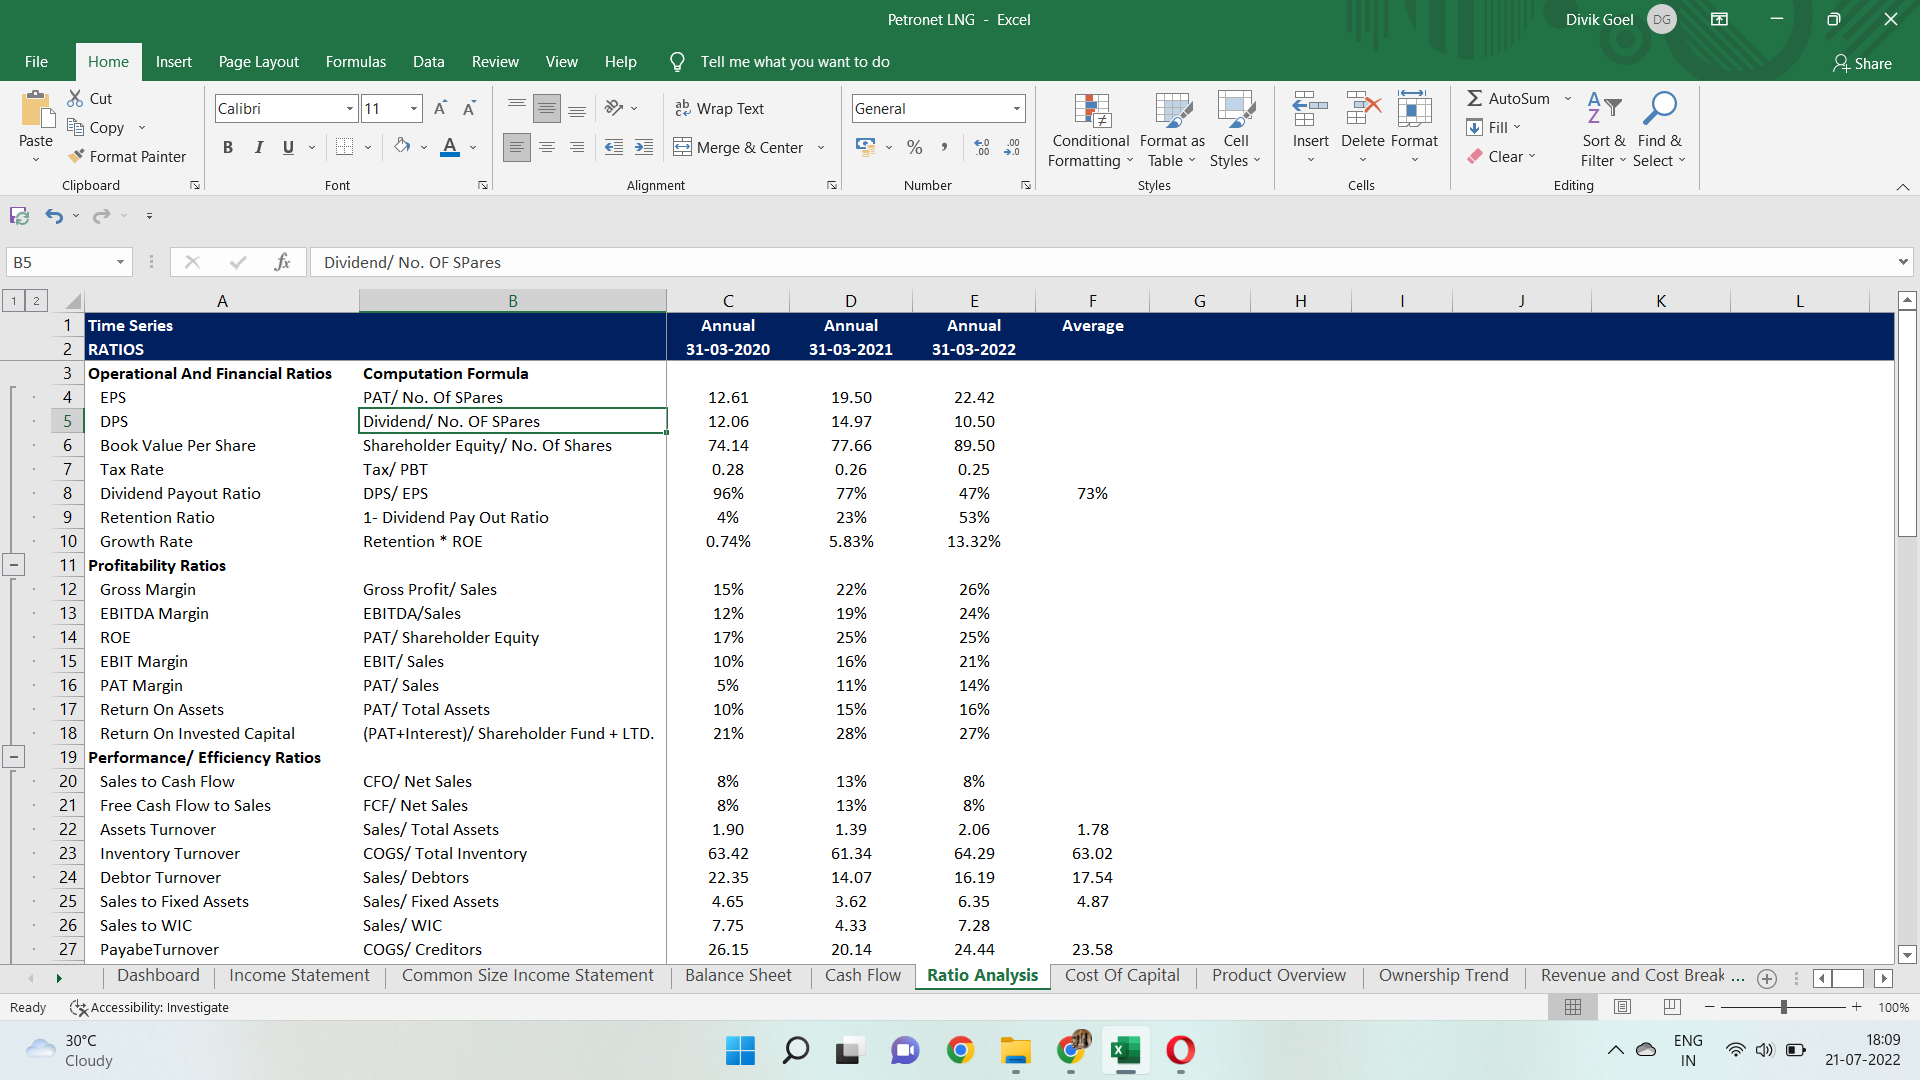Screen dimensions: 1920x1080
Task: Increase decimal places
Action: click(982, 147)
